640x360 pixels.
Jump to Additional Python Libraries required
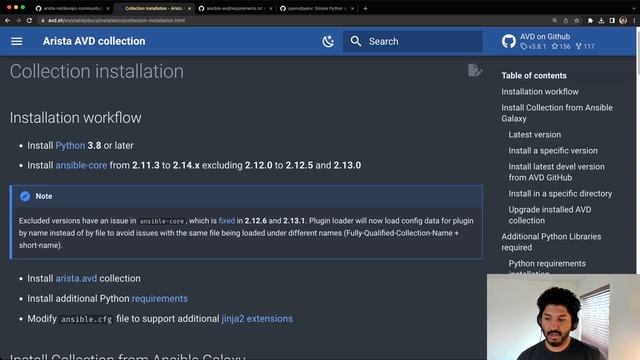(551, 242)
